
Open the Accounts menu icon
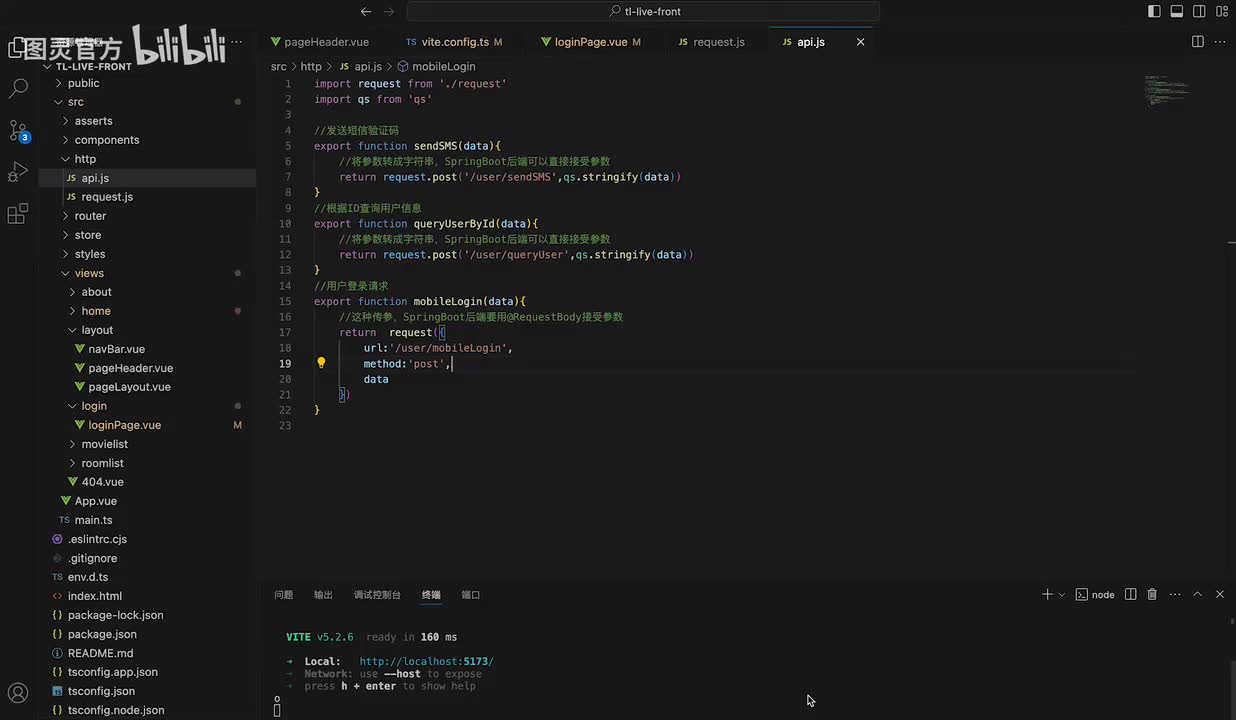pyautogui.click(x=18, y=693)
